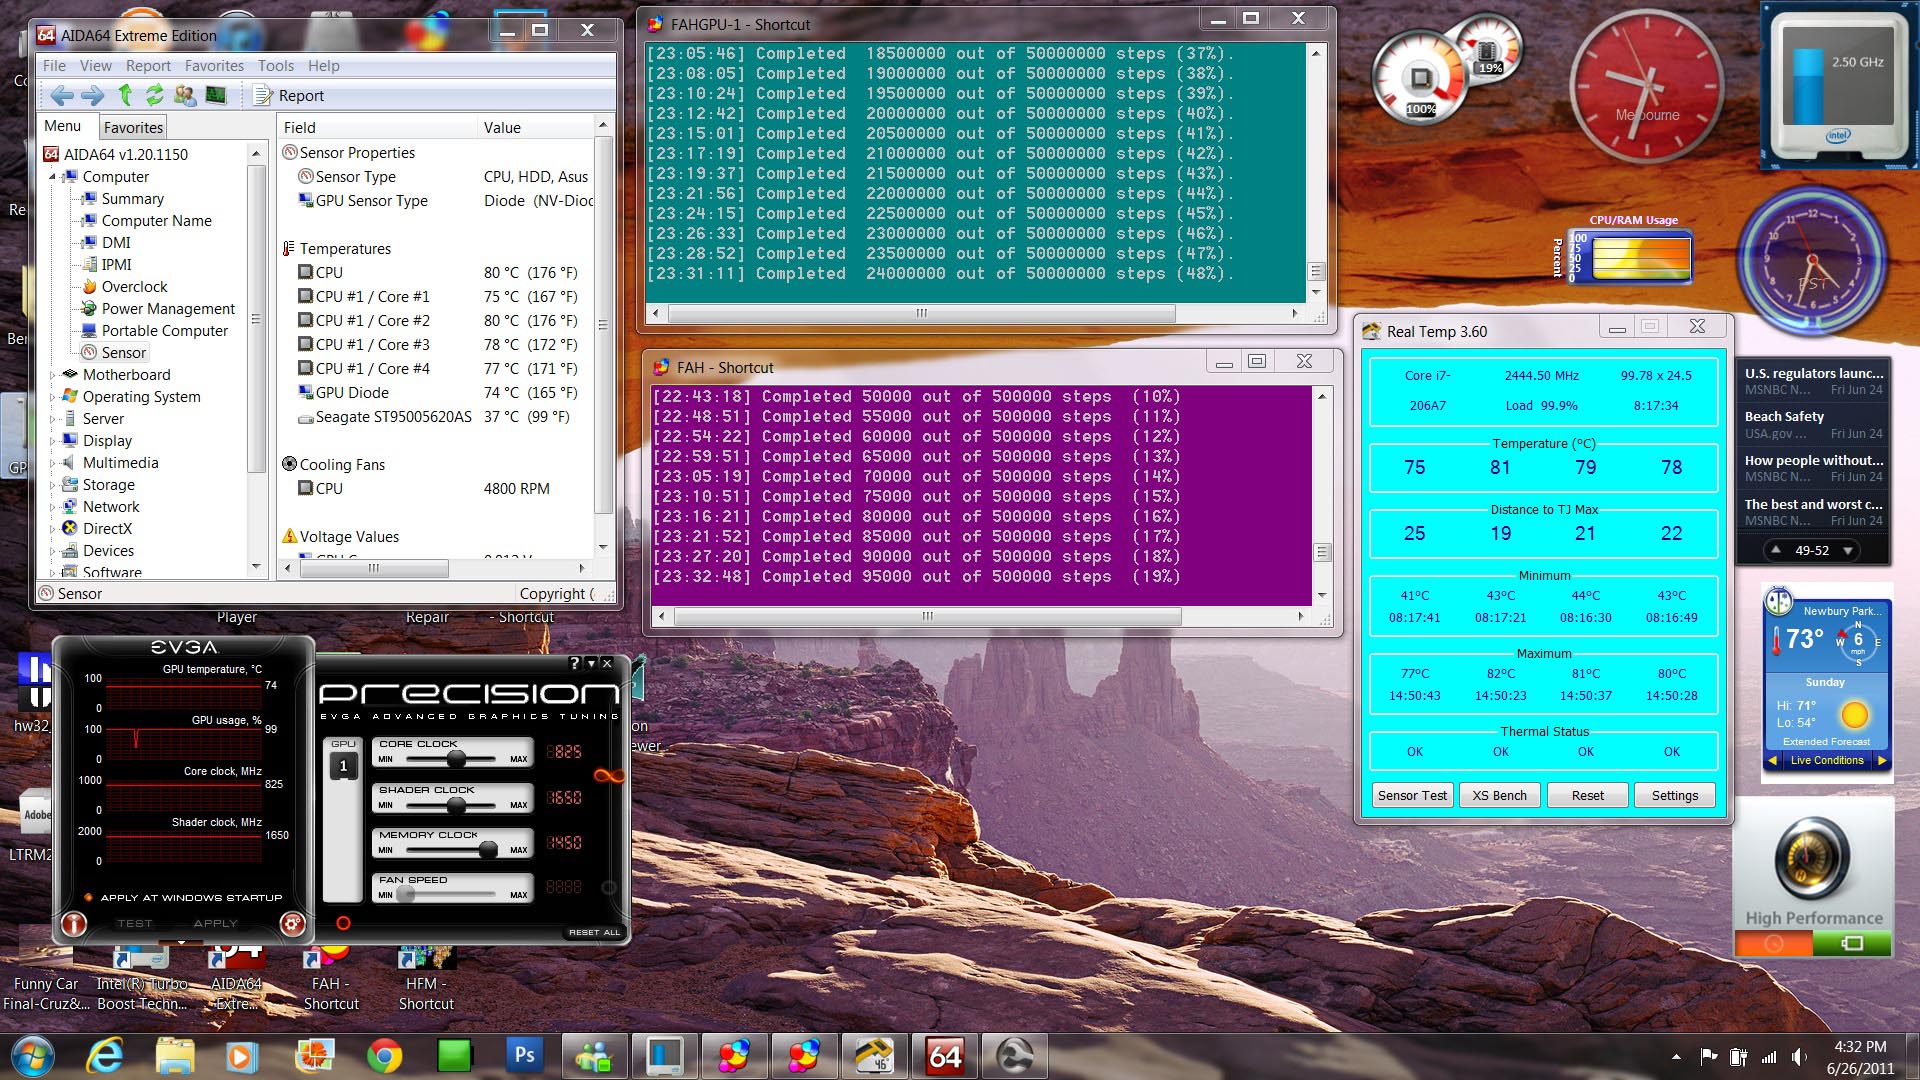This screenshot has width=1920, height=1080.
Task: Expand the Server tree node
Action: pos(53,418)
